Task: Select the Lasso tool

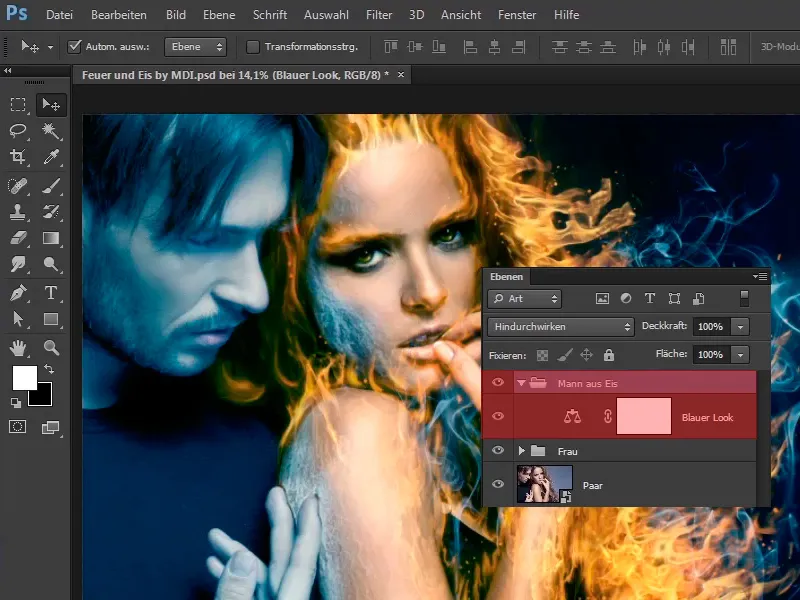Action: (x=18, y=131)
